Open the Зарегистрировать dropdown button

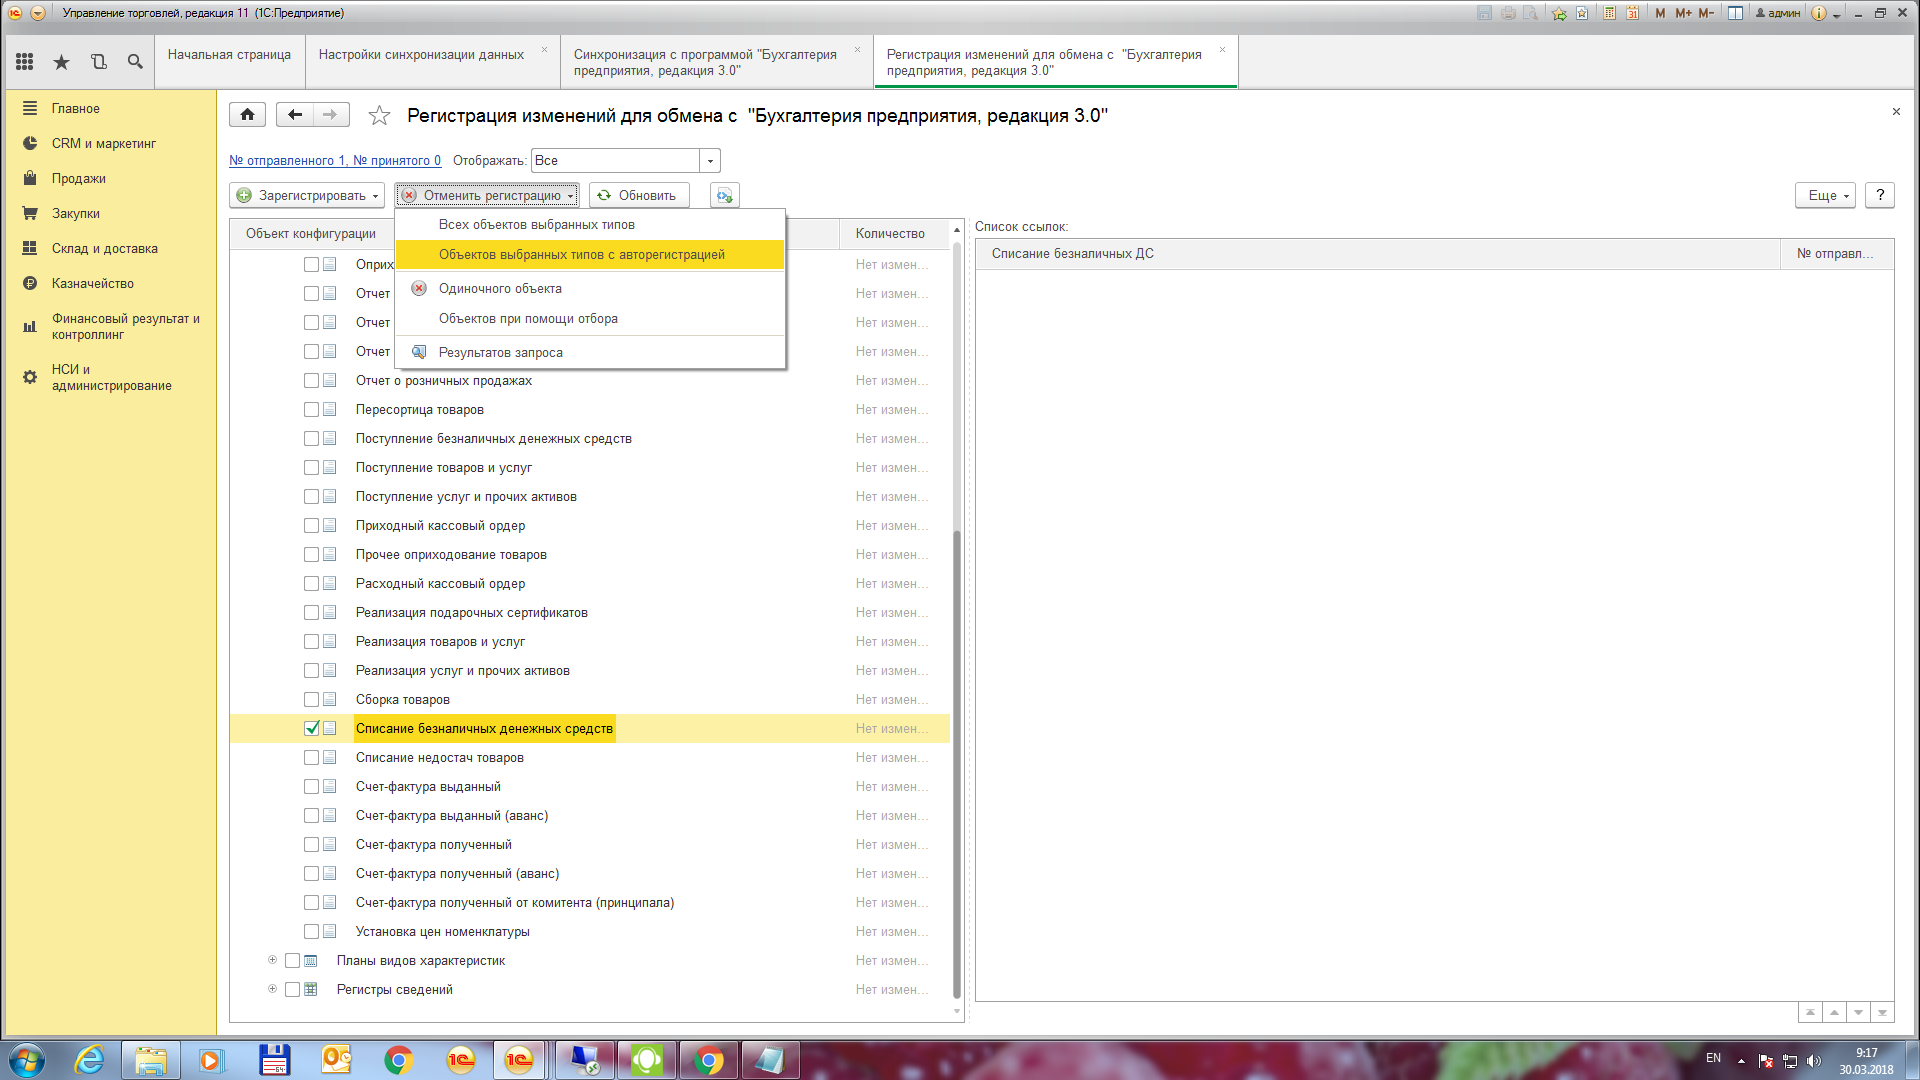(x=307, y=195)
